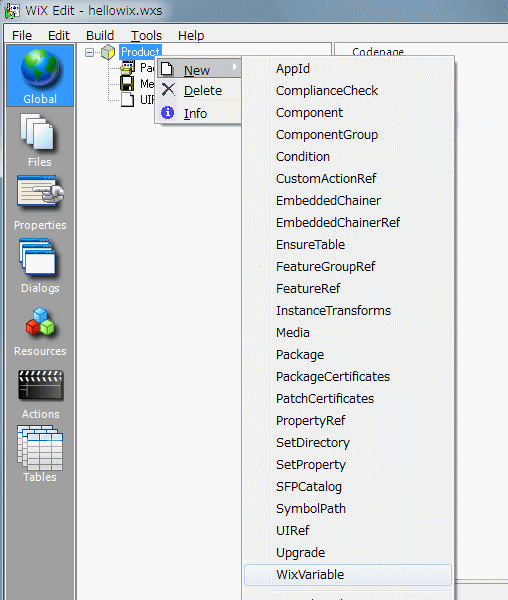
Task: Open the Build menu
Action: (x=100, y=36)
